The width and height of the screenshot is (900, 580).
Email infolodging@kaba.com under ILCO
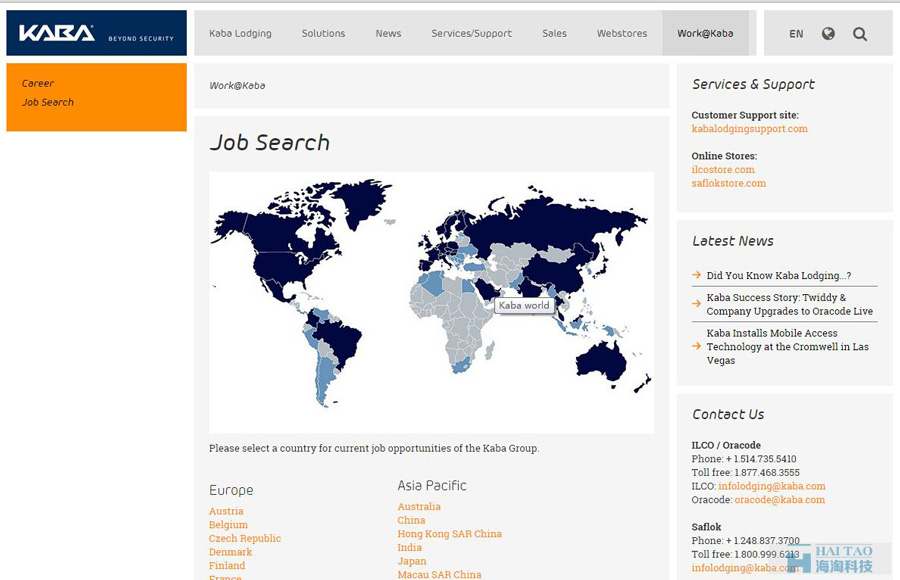(x=771, y=486)
